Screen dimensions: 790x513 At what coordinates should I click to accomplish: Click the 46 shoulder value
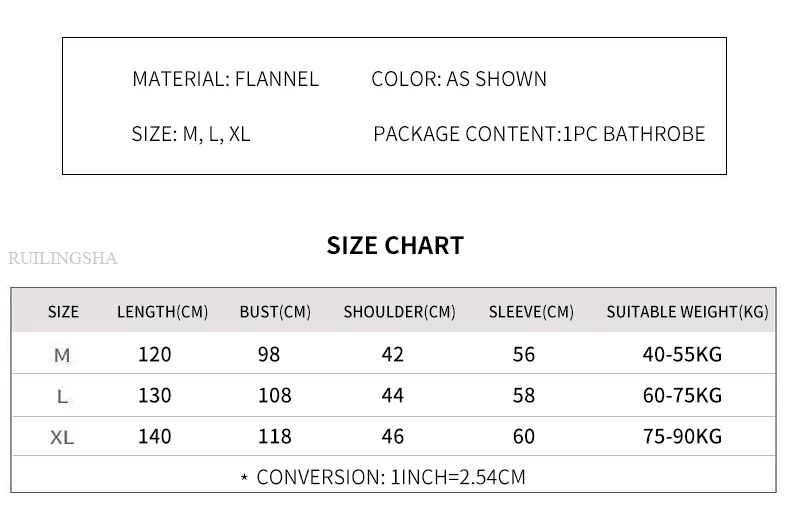coord(392,436)
